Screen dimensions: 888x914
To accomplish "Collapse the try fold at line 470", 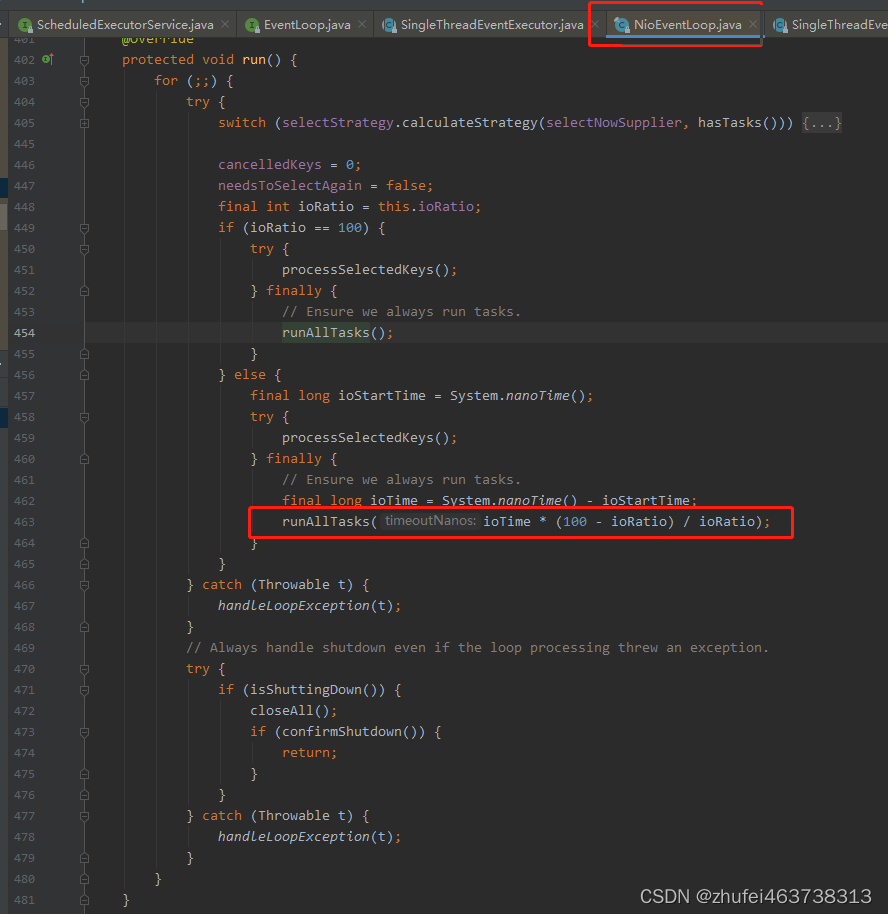I will point(85,669).
